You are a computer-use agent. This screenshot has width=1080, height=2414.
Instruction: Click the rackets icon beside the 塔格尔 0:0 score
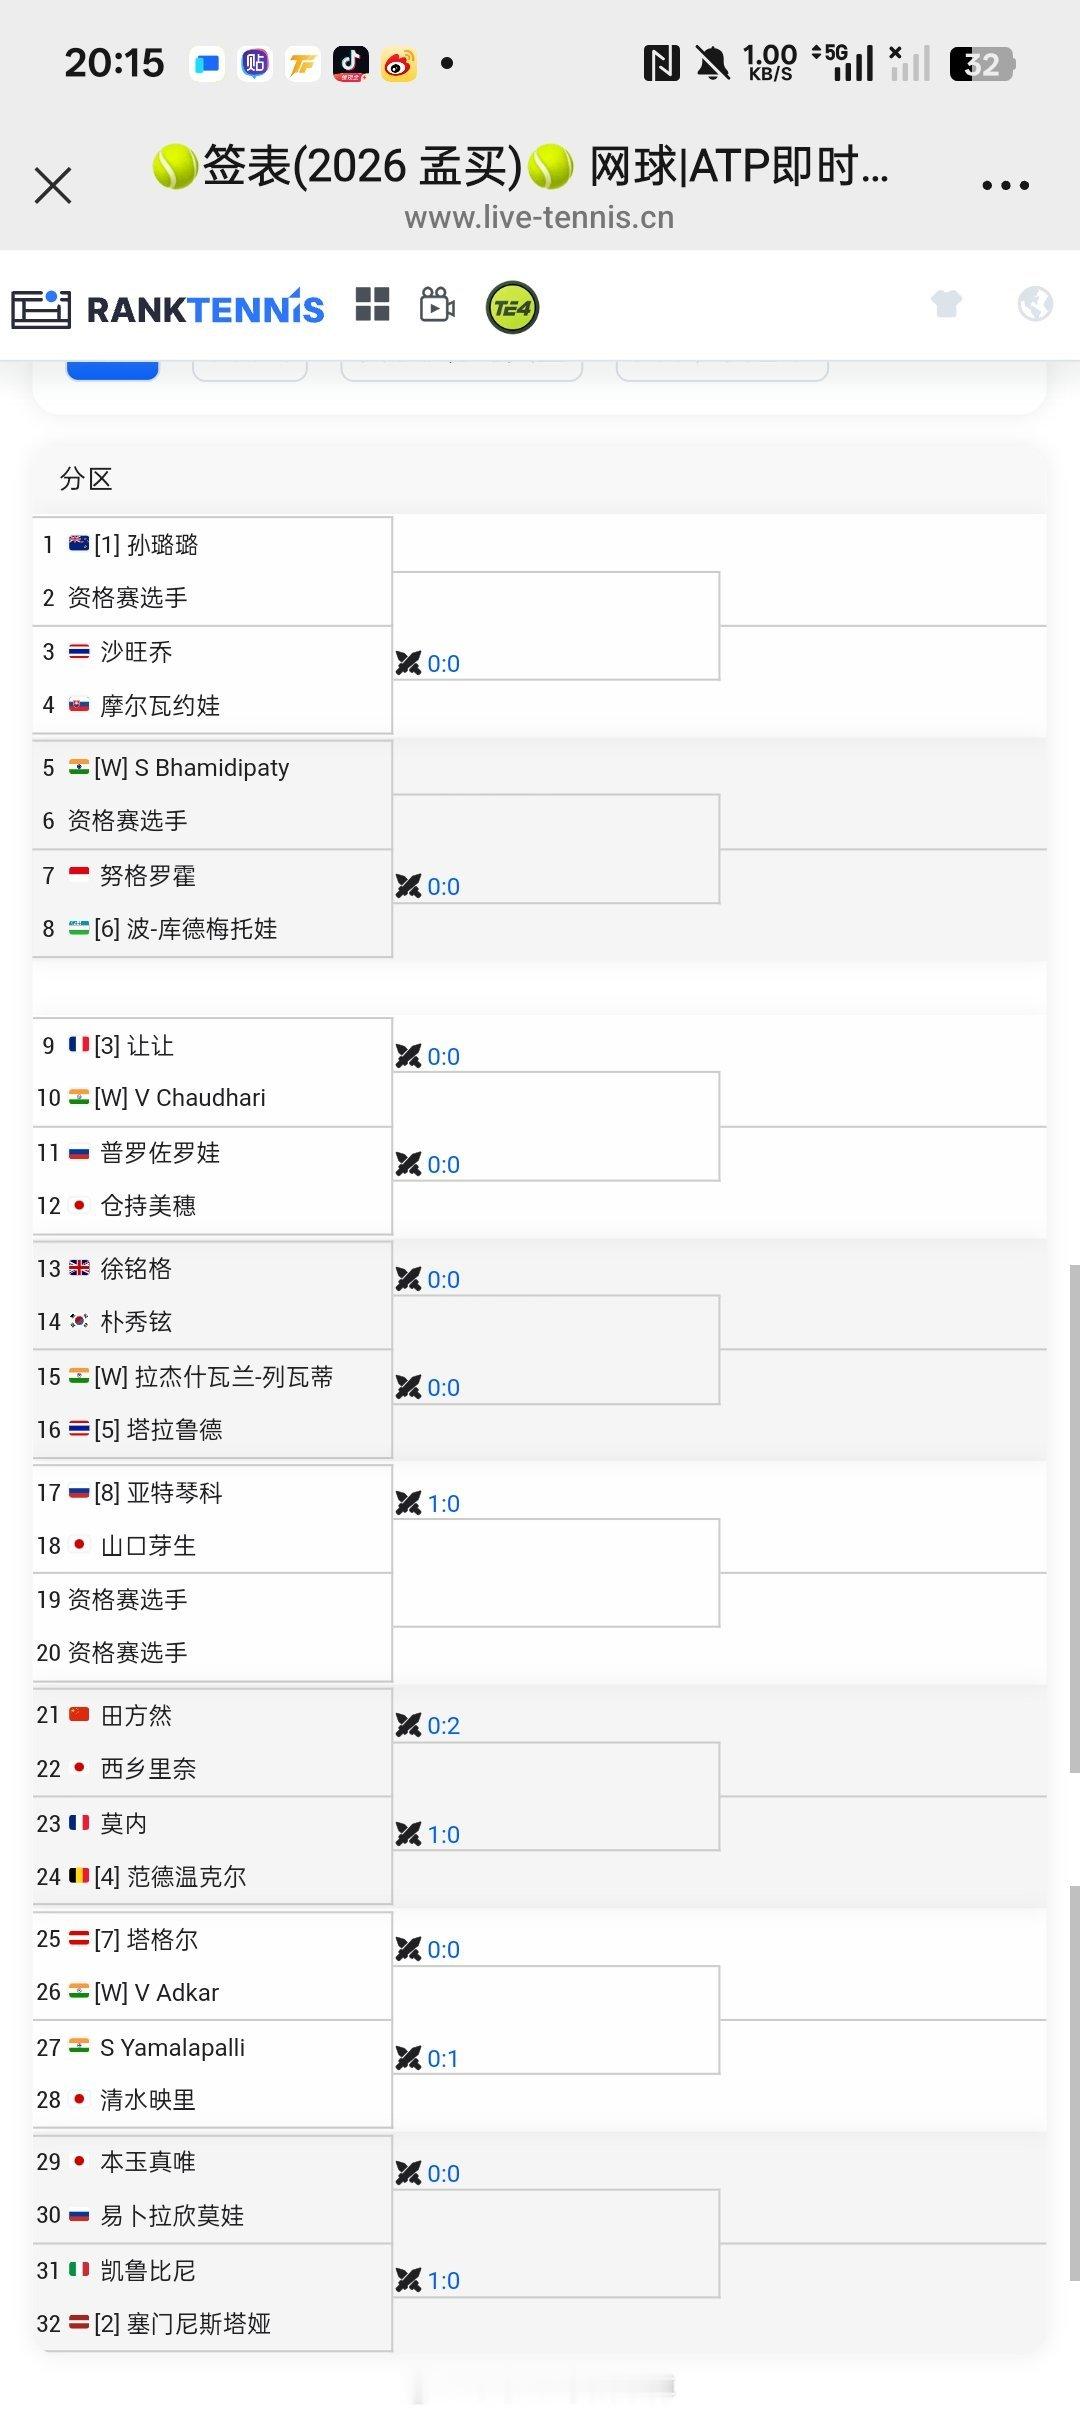click(x=409, y=1948)
